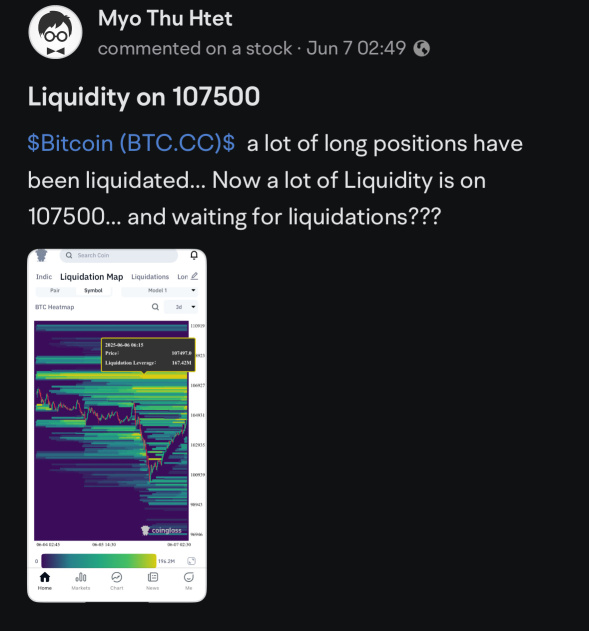This screenshot has height=631, width=589.
Task: Click the Search Coin input field
Action: tap(119, 255)
